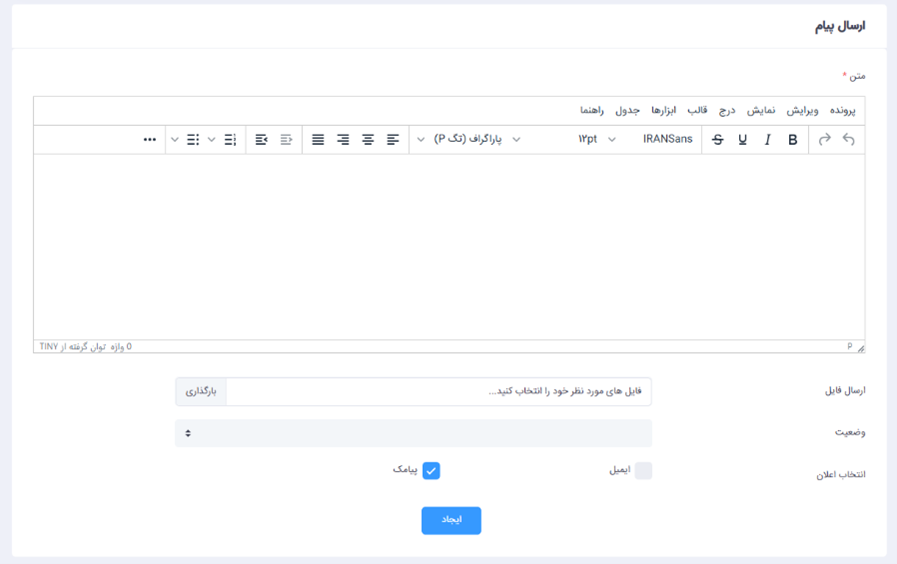Open the پرونده menu
897x564 pixels.
click(842, 110)
